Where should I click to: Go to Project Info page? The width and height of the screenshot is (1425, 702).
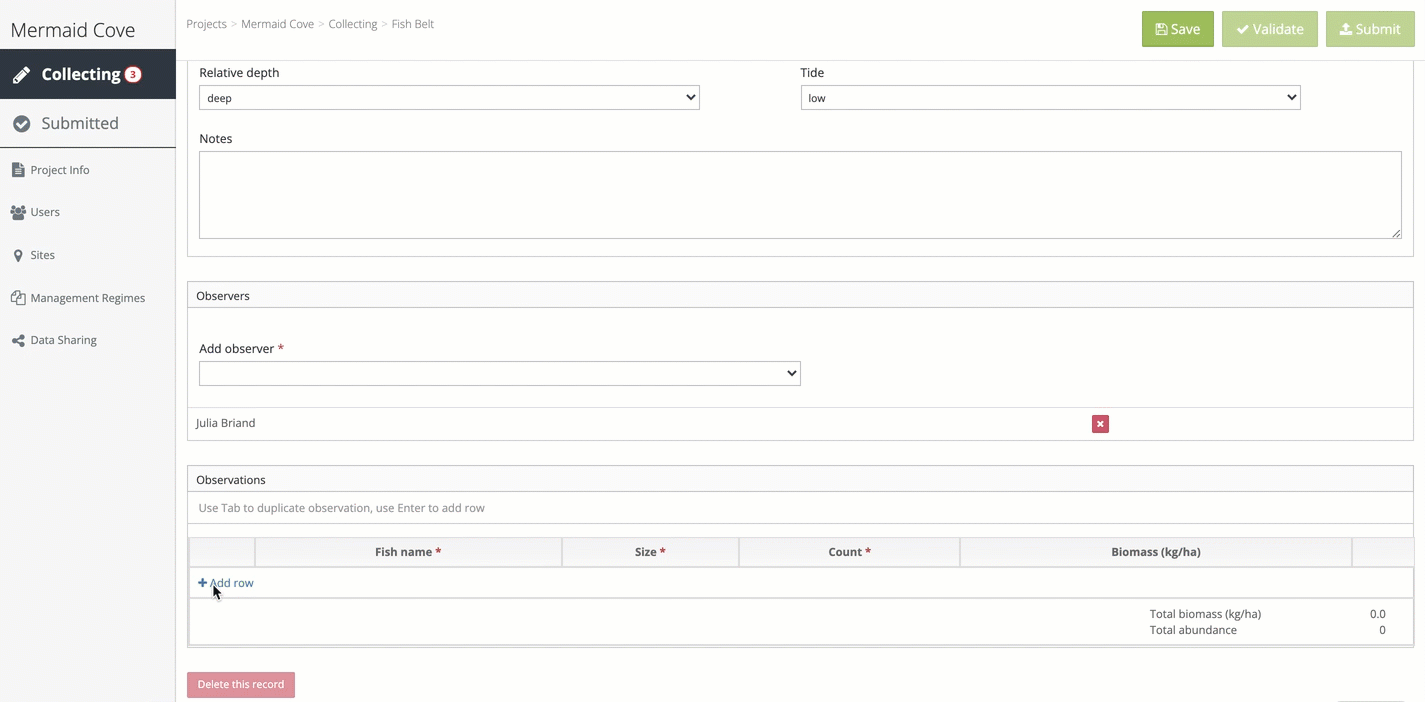(60, 170)
